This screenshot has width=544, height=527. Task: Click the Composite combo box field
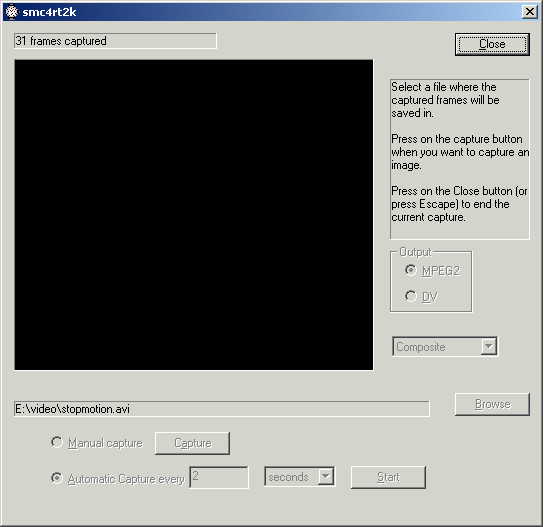[x=445, y=346]
